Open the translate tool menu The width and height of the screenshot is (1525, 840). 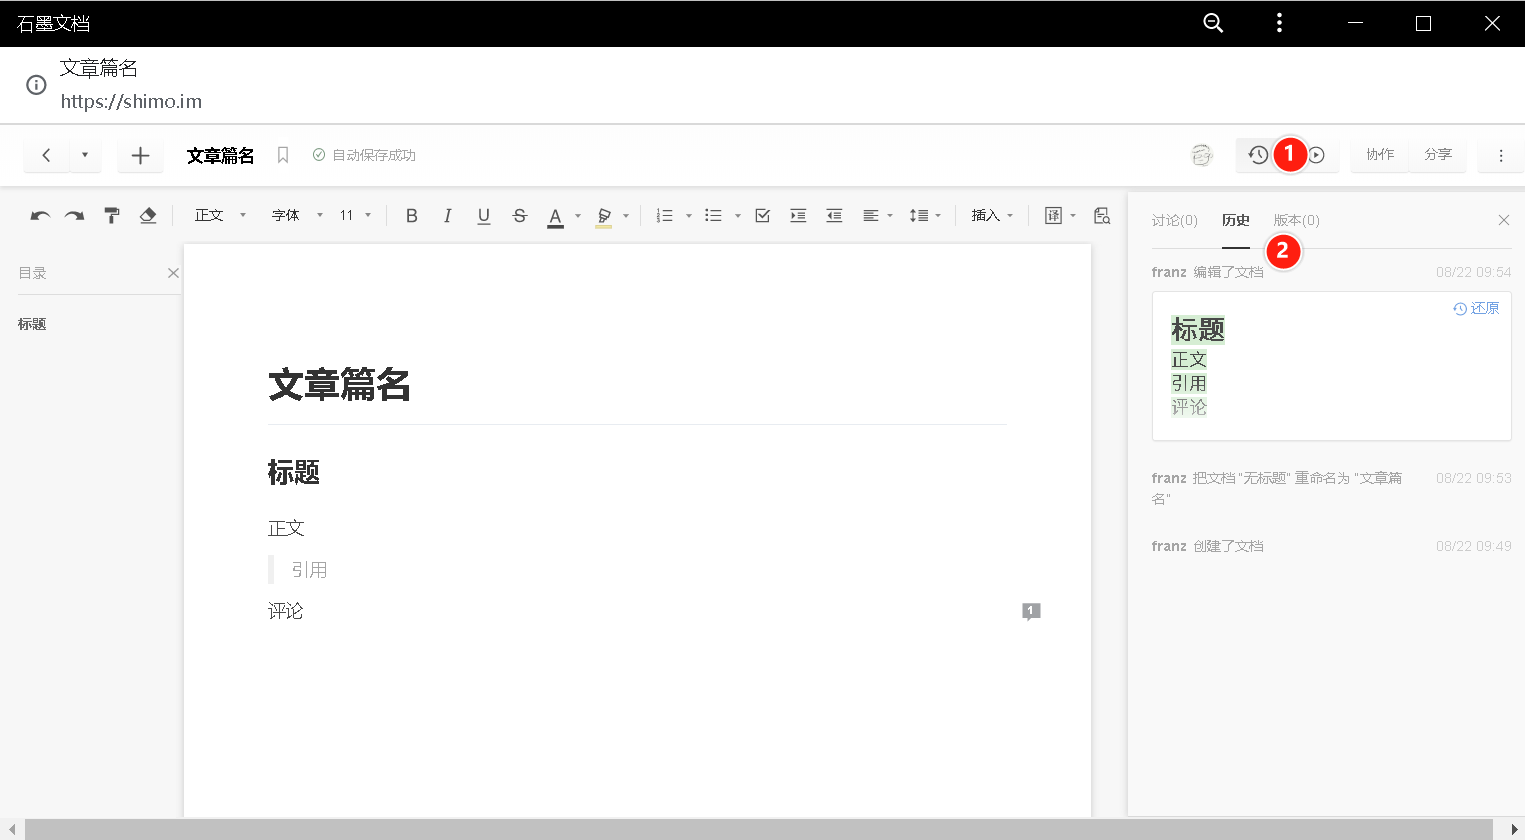[1060, 215]
